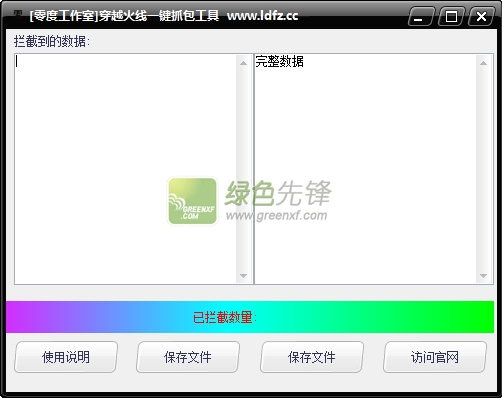
Task: Click the up arrow of the 完整数据 scrollbar
Action: click(x=484, y=63)
